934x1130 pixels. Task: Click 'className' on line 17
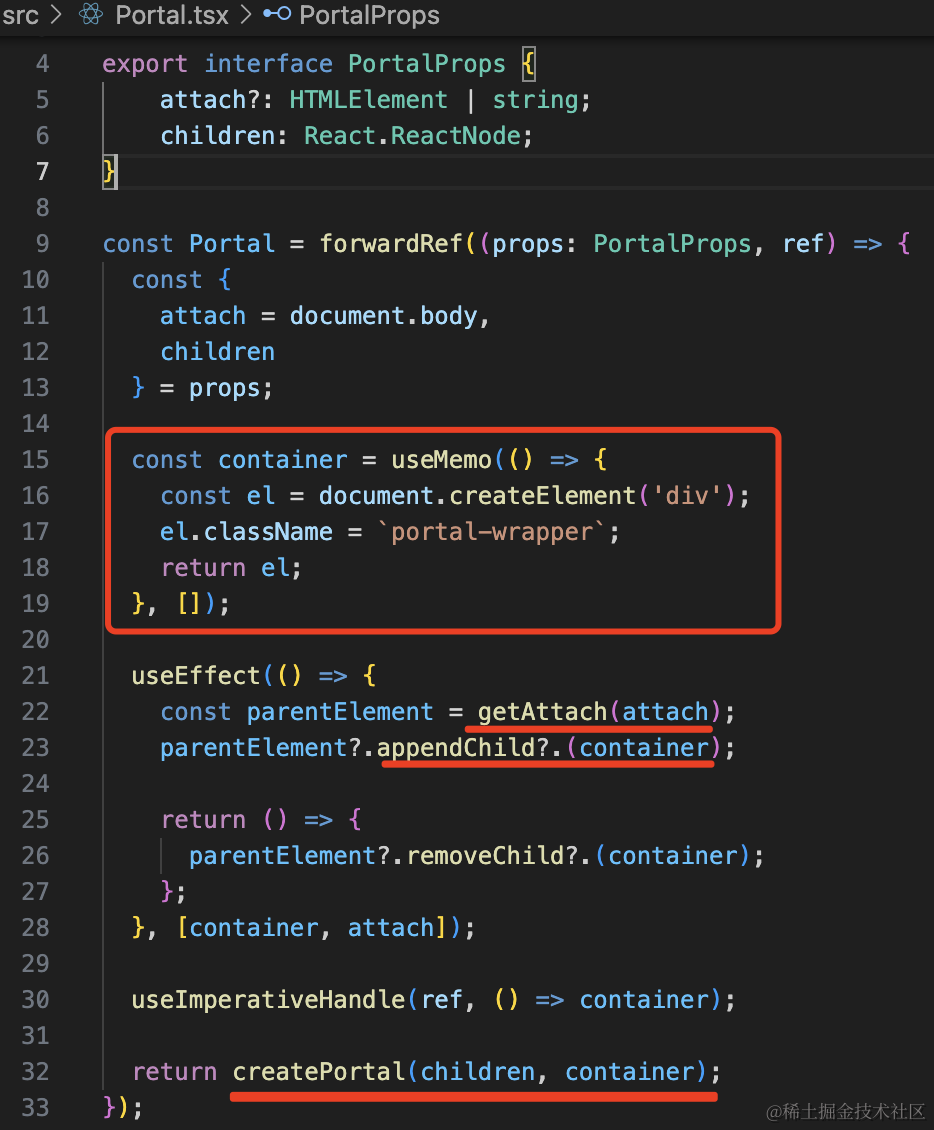point(268,532)
